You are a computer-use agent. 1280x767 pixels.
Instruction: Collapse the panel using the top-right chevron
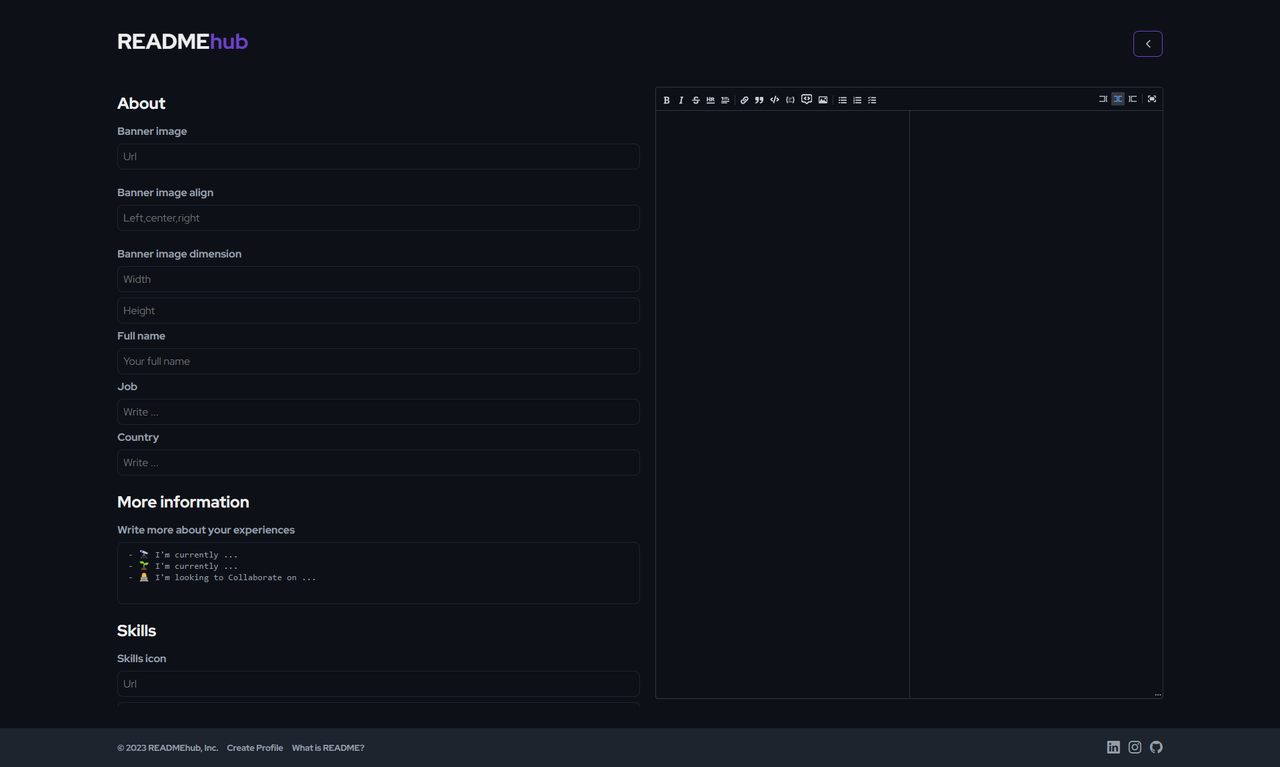[x=1147, y=43]
